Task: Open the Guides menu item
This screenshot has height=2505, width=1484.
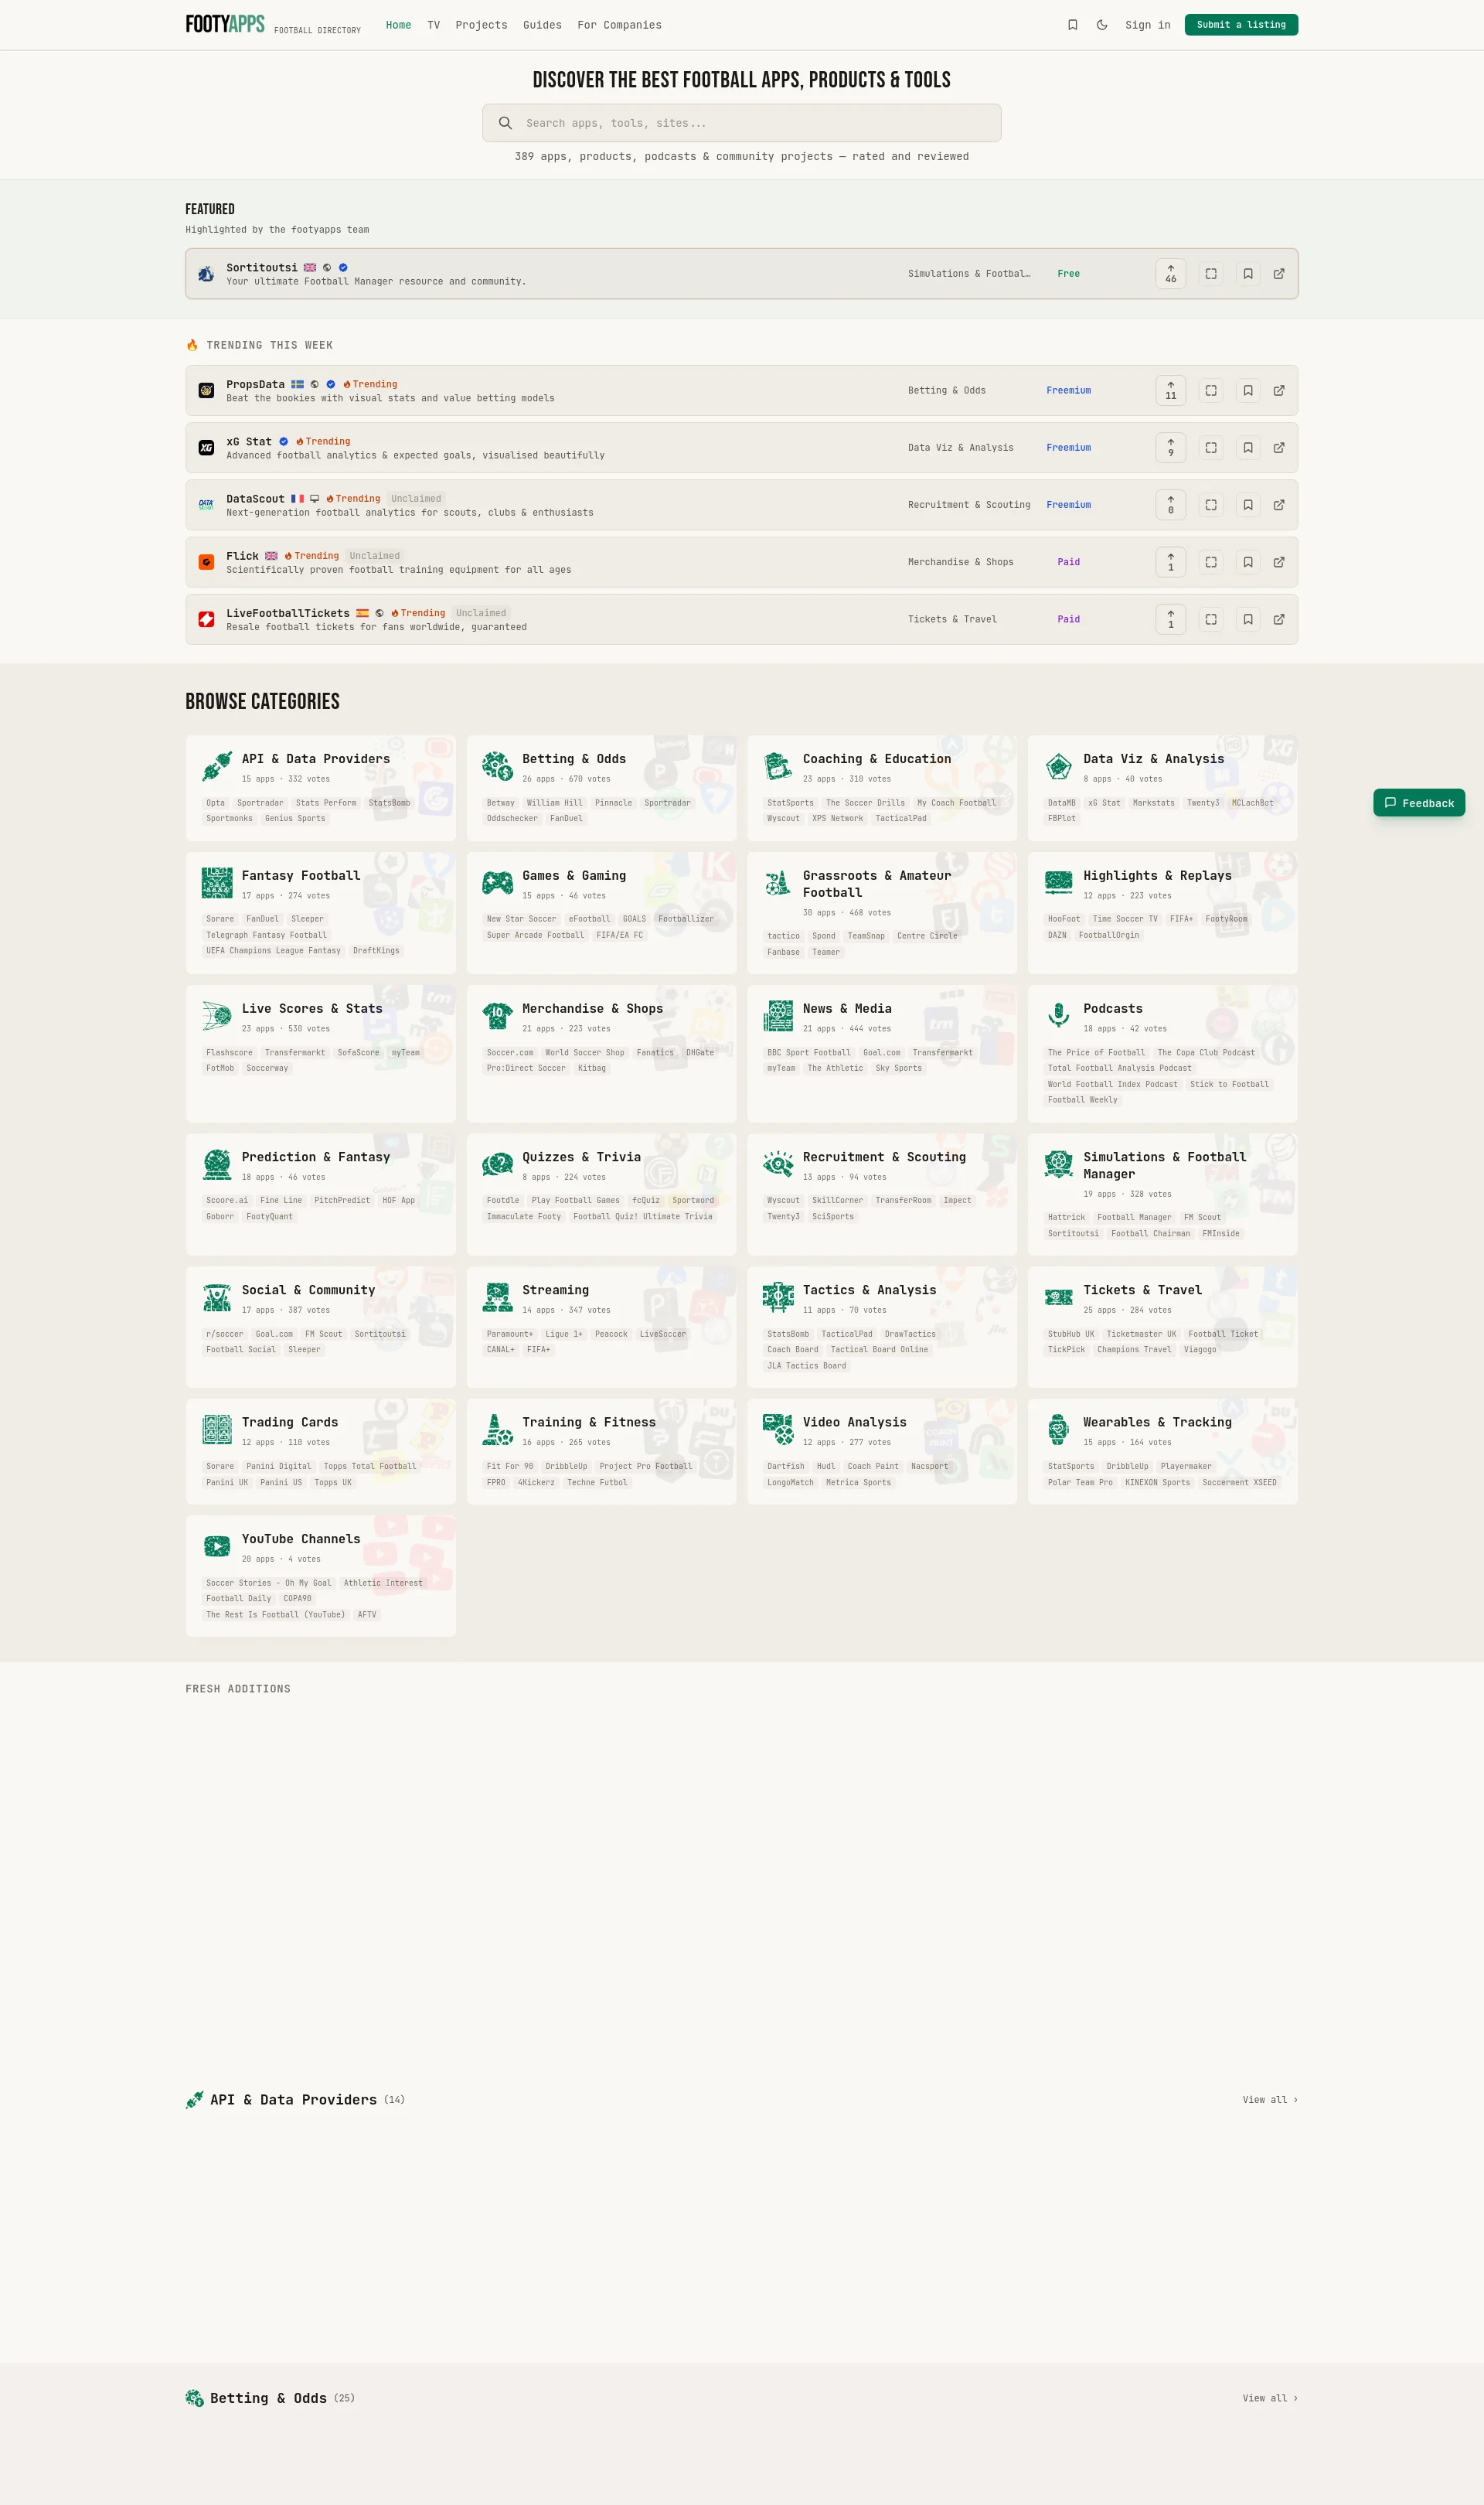Action: tap(543, 24)
